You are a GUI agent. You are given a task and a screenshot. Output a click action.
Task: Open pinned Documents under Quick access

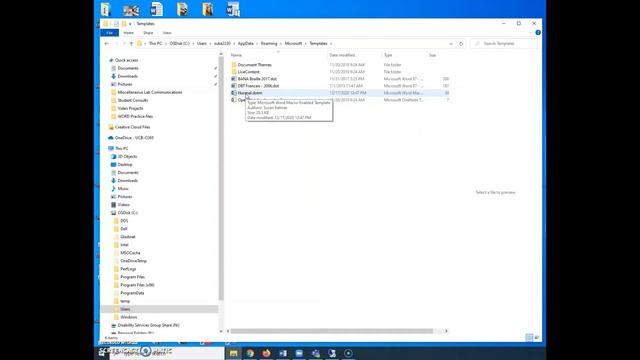[x=128, y=68]
